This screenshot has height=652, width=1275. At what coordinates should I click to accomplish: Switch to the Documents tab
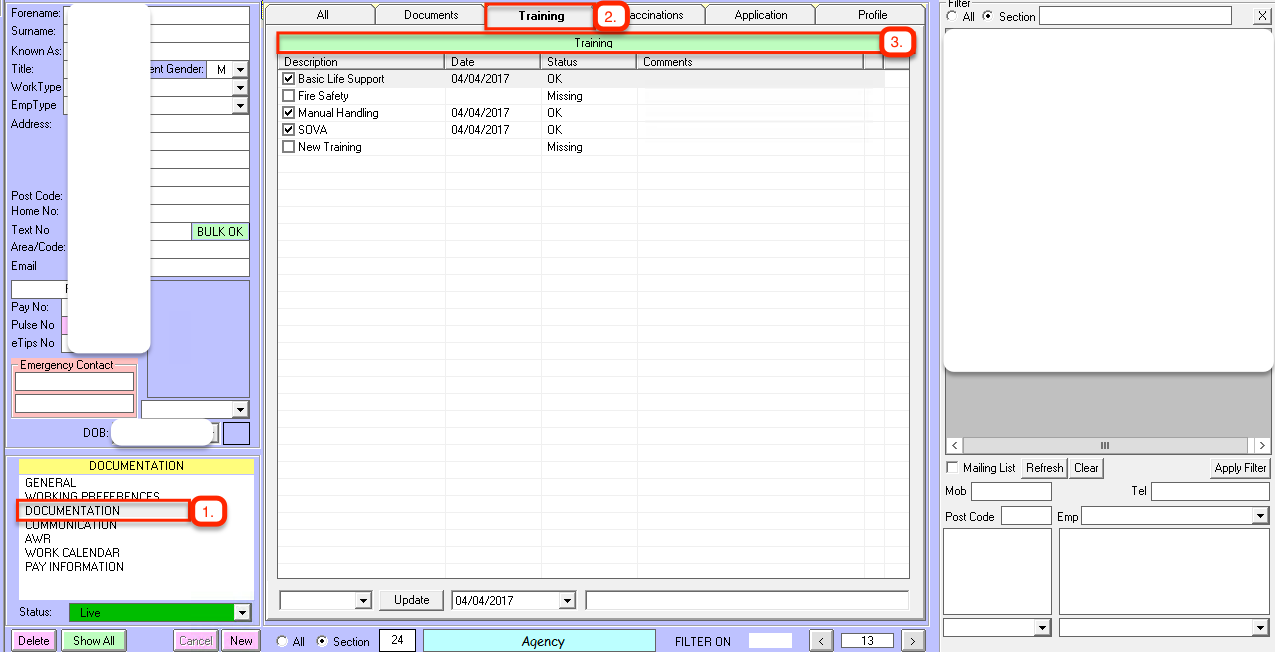pyautogui.click(x=431, y=15)
